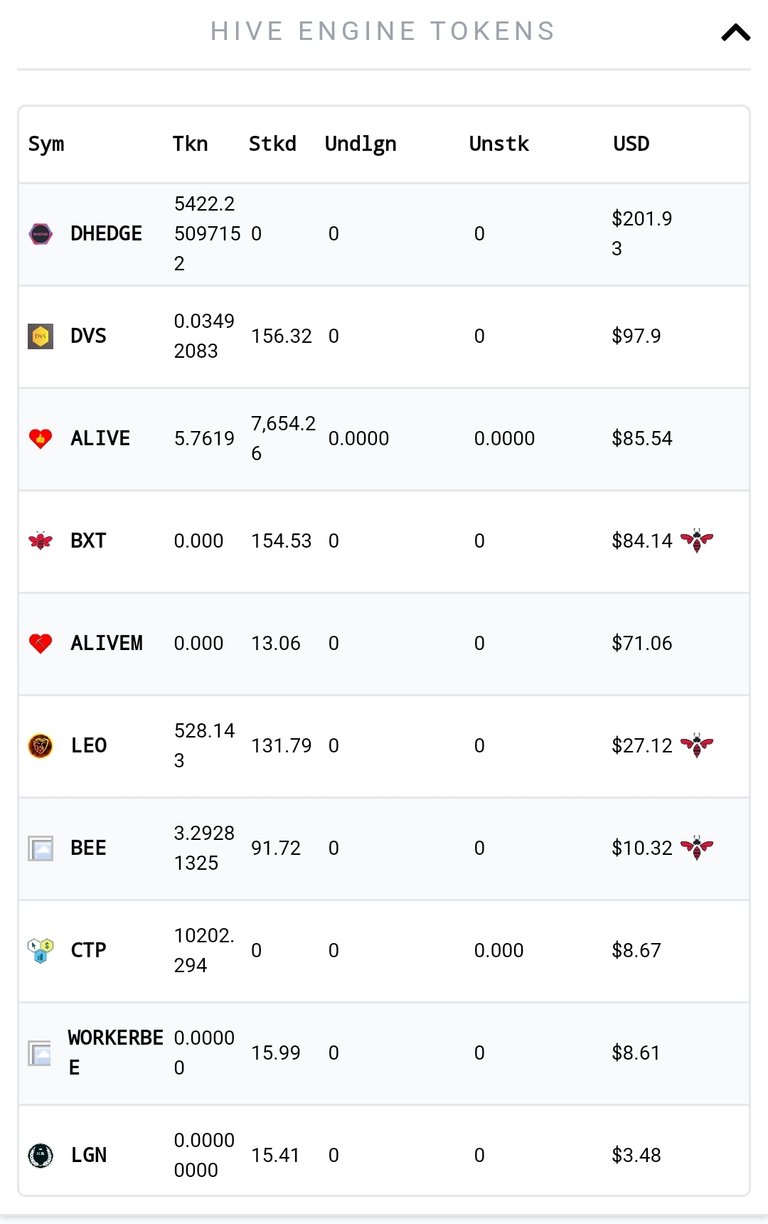Click the CTP hexagon token icon
Screen dimensions: 768x1224
(40, 950)
